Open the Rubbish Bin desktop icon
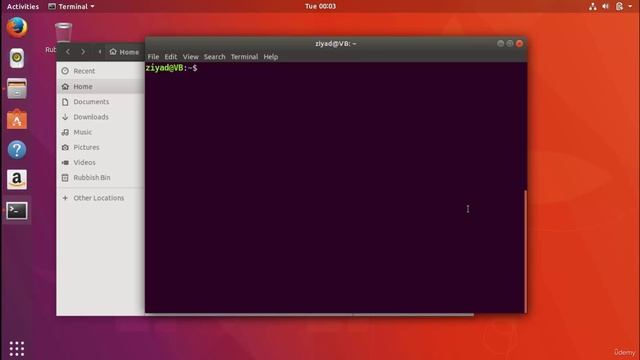 63,33
